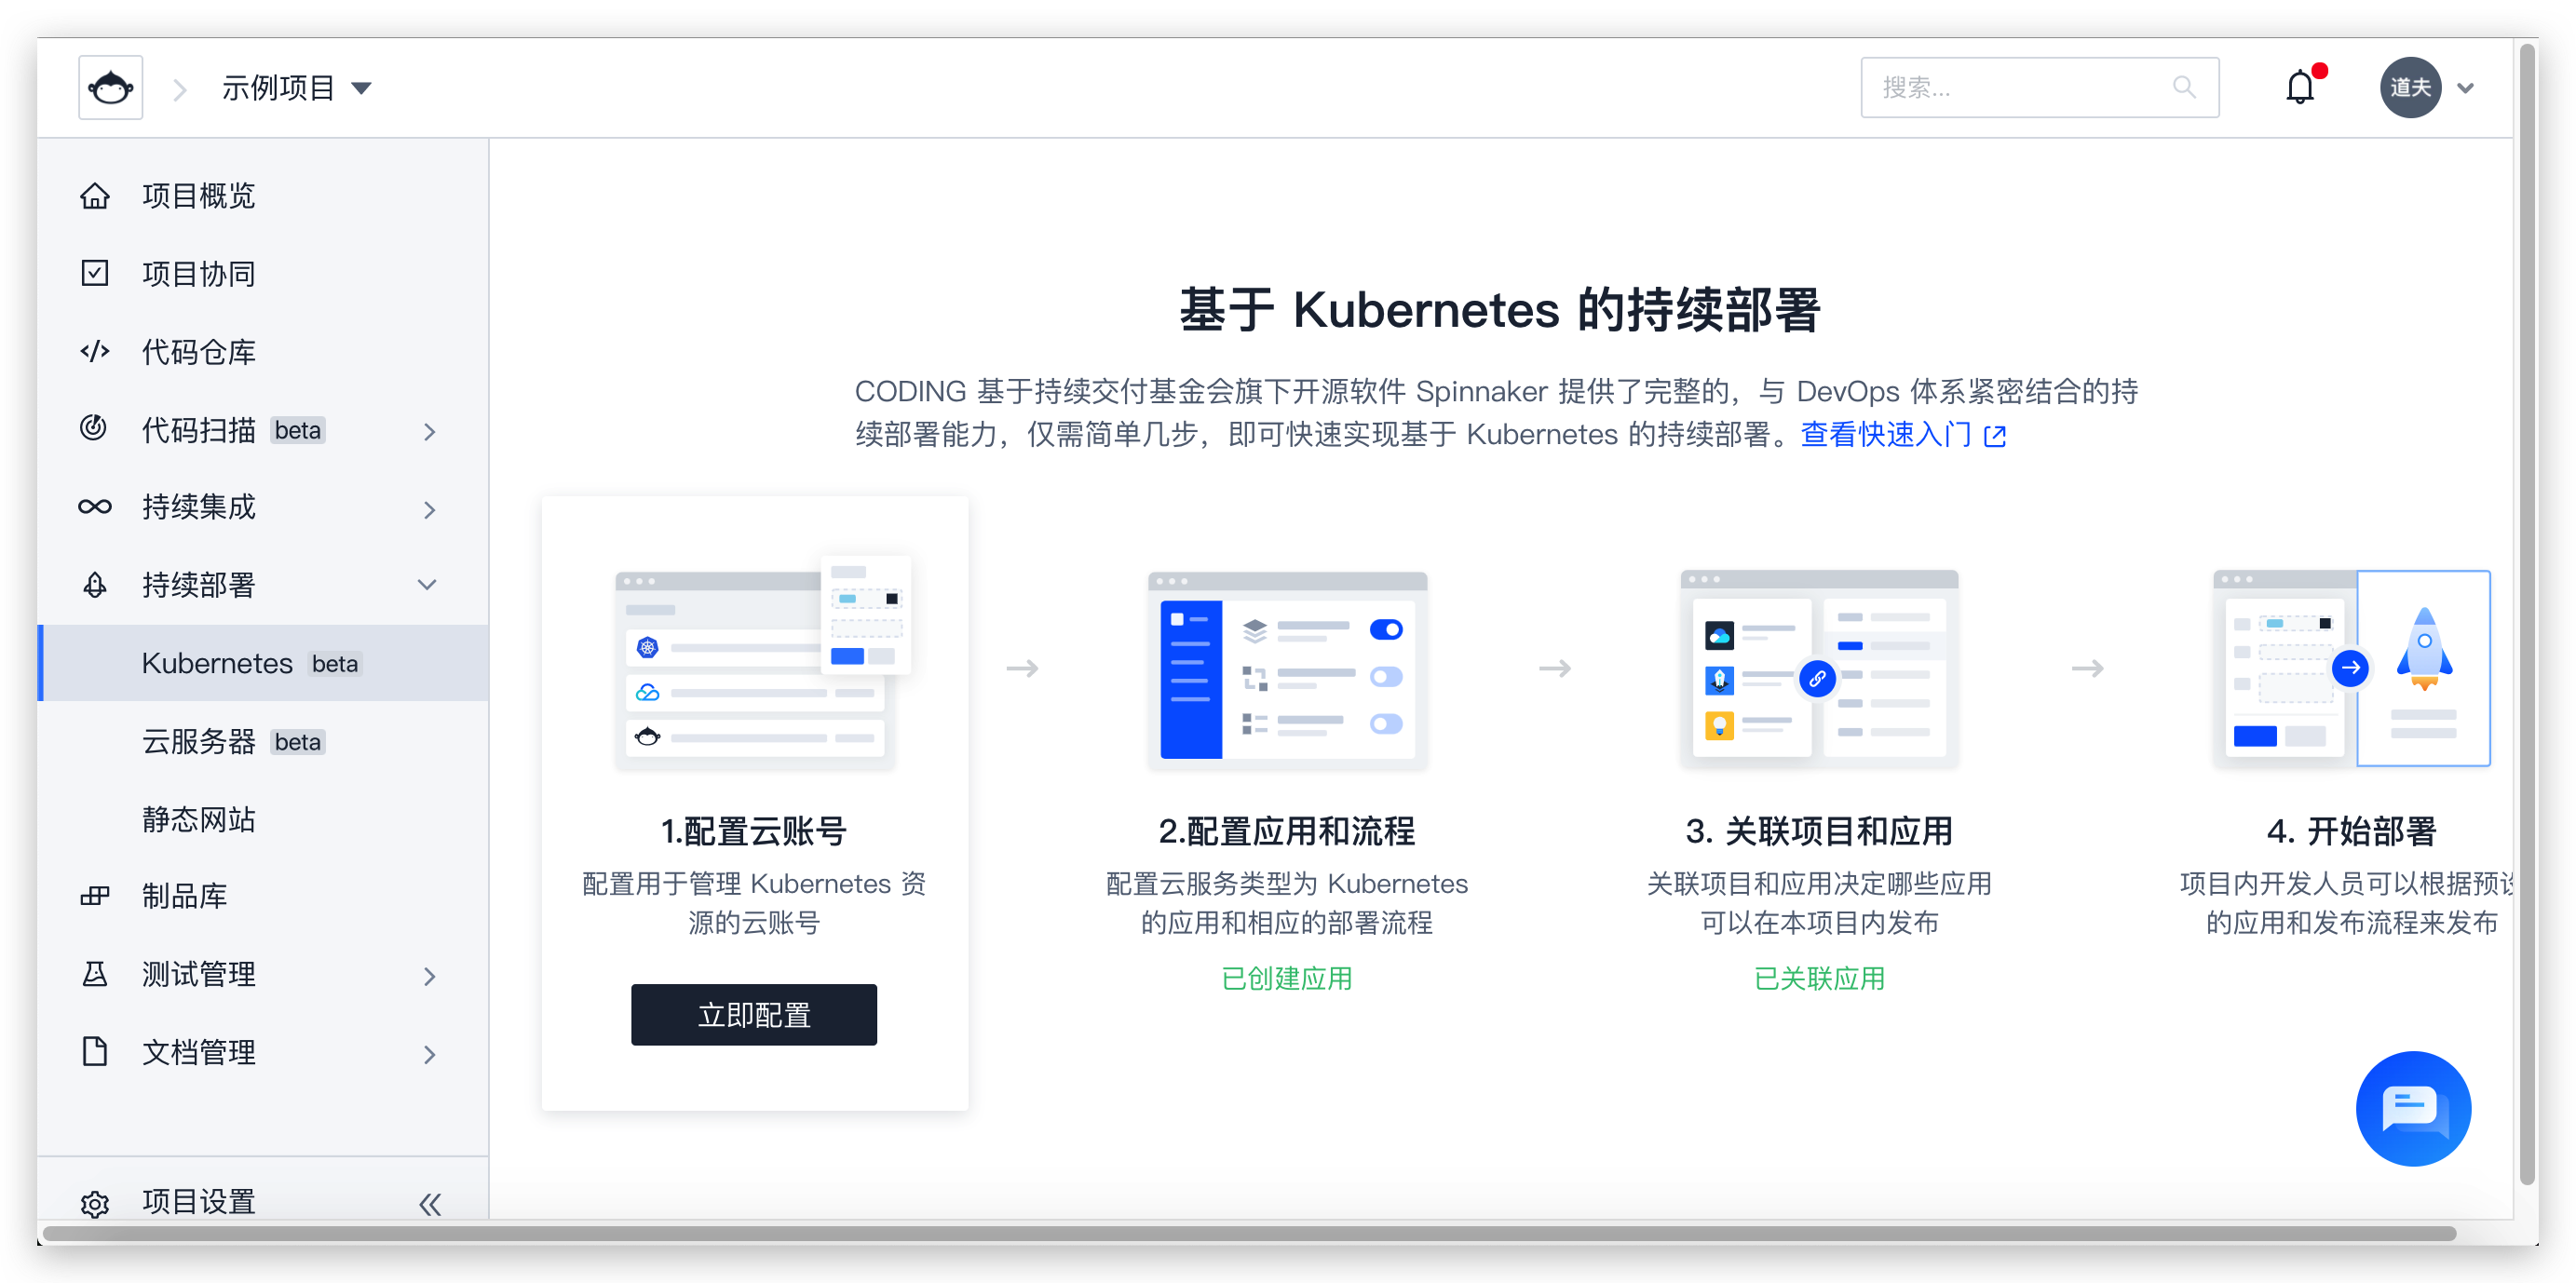Collapse the 持续部署 section chevron
This screenshot has width=2576, height=1283.
[427, 585]
